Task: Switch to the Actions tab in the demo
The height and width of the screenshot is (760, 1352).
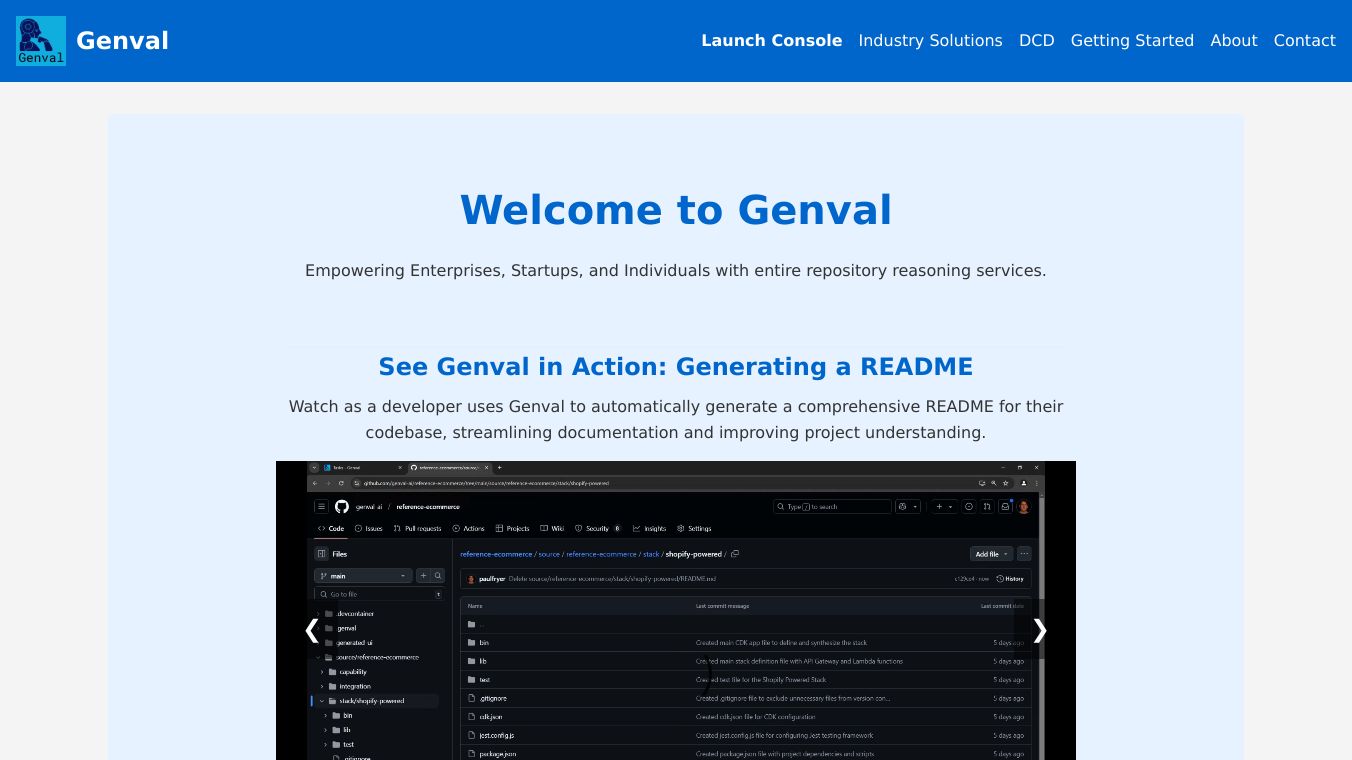Action: pyautogui.click(x=468, y=529)
